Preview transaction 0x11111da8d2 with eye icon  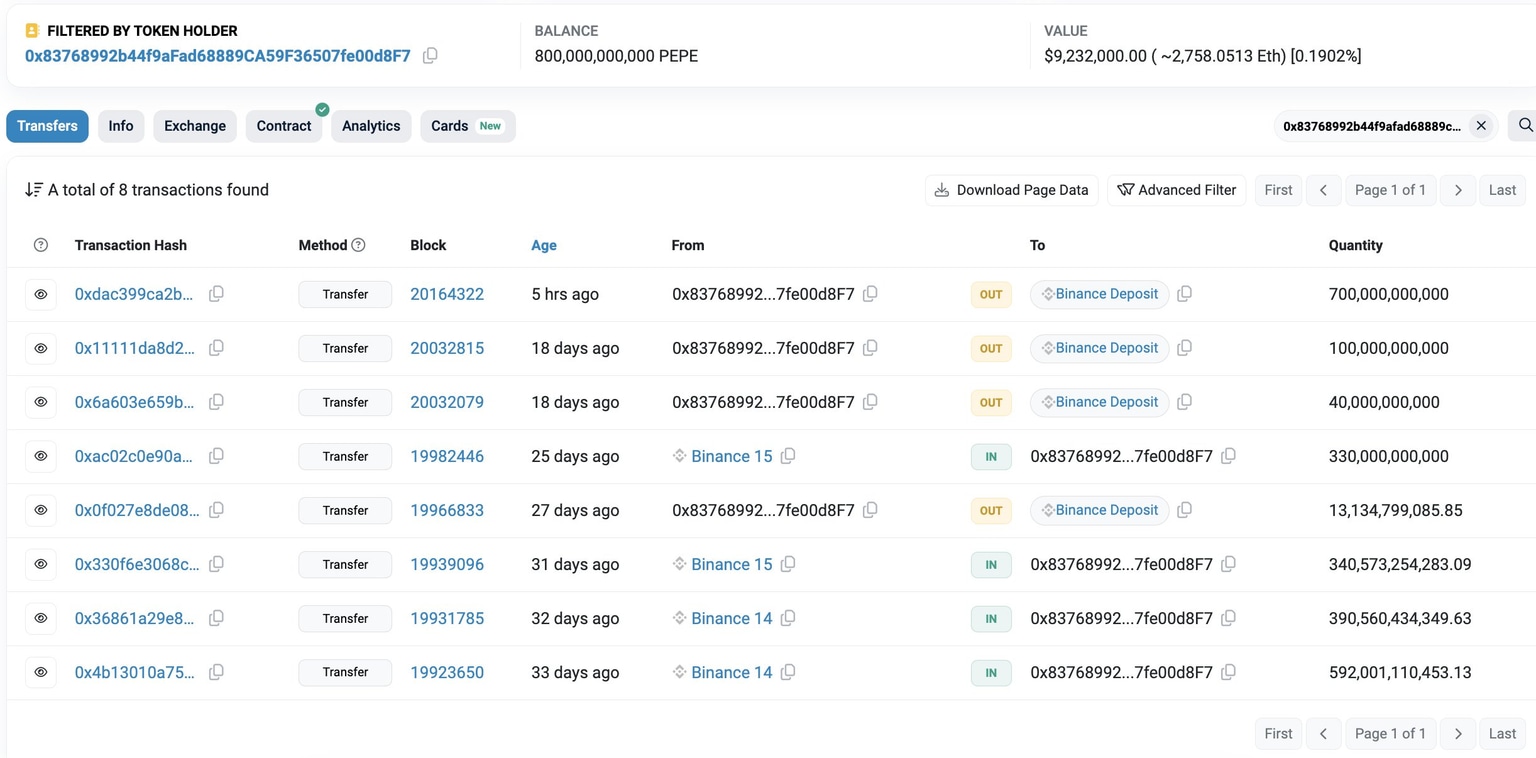coord(41,348)
